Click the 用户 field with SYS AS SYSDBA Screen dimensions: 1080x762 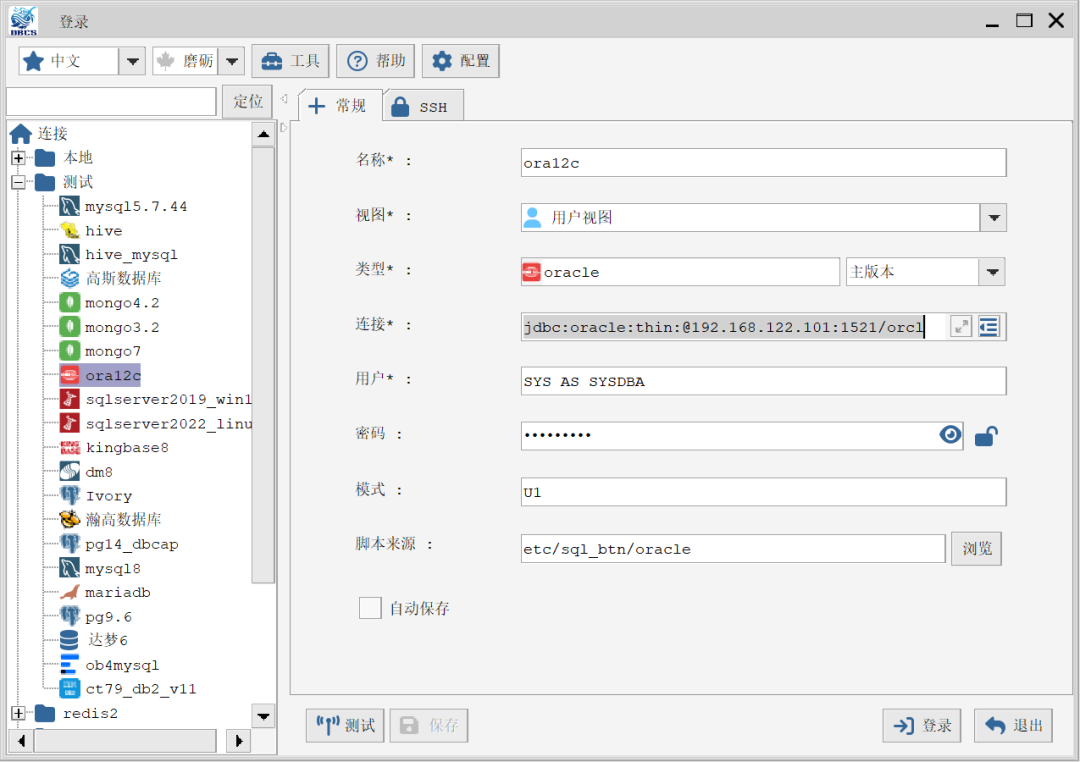(x=763, y=381)
